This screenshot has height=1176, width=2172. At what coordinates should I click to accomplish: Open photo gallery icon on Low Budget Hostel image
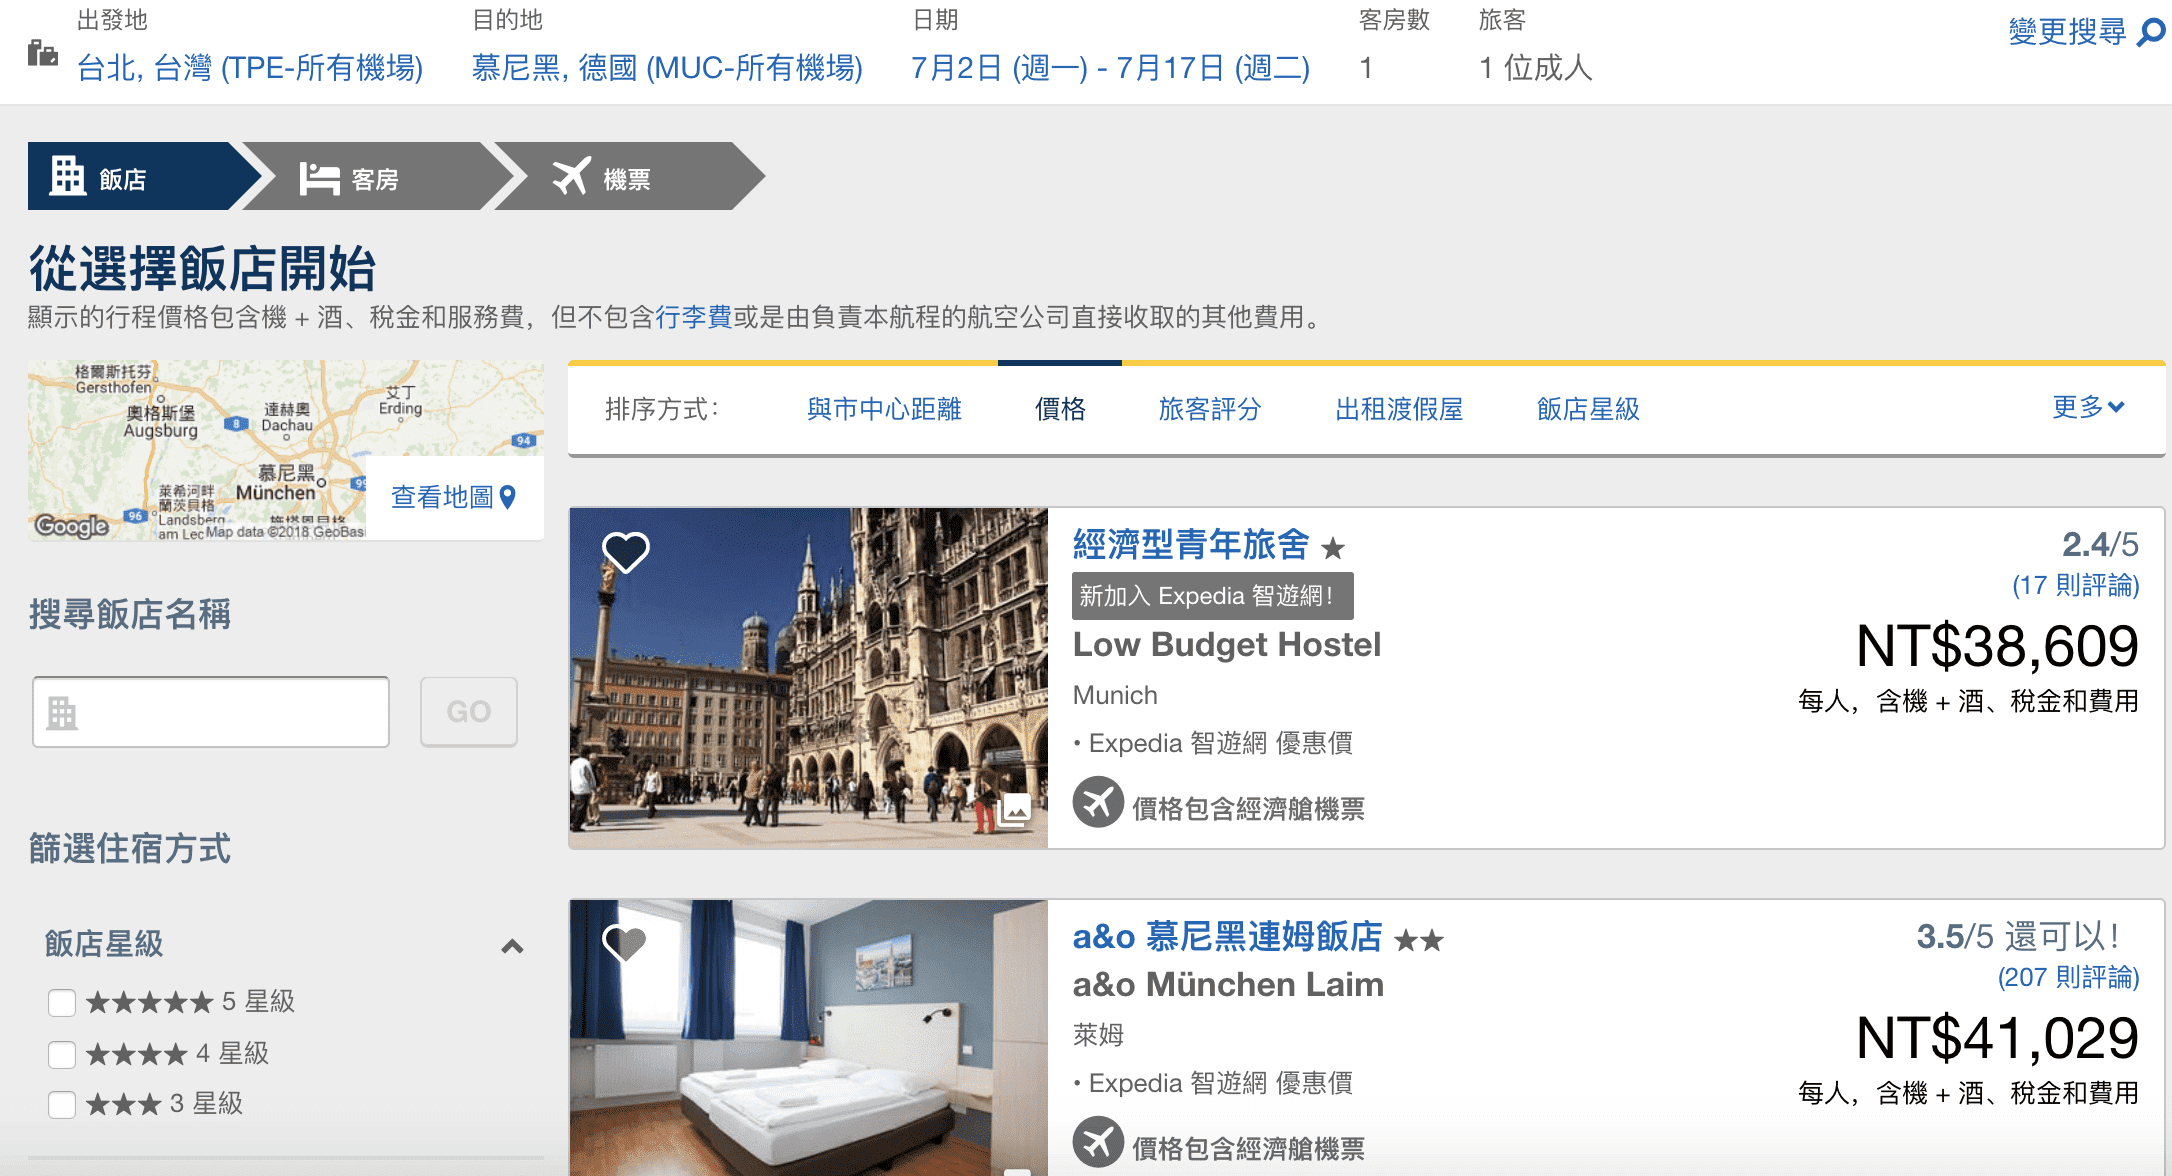(x=1015, y=809)
